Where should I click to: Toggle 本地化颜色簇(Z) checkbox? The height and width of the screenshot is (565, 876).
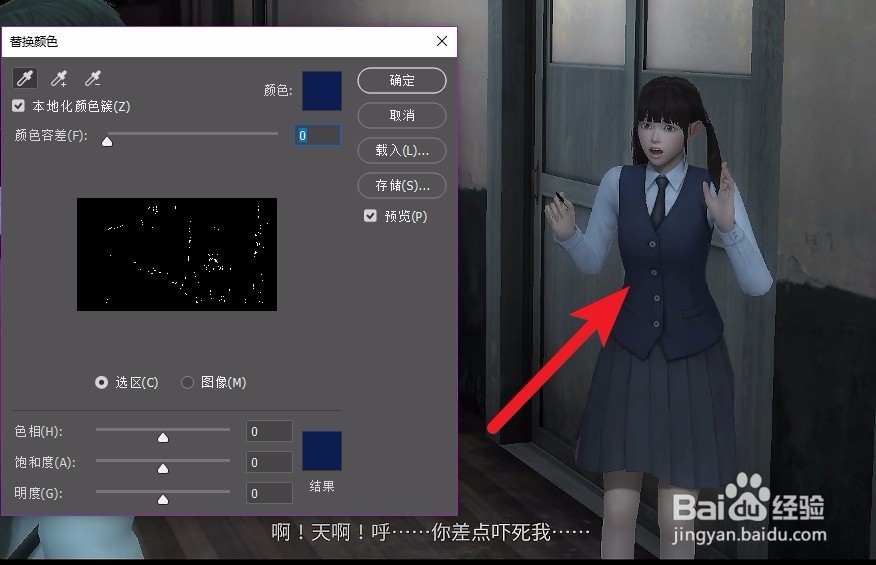point(18,106)
